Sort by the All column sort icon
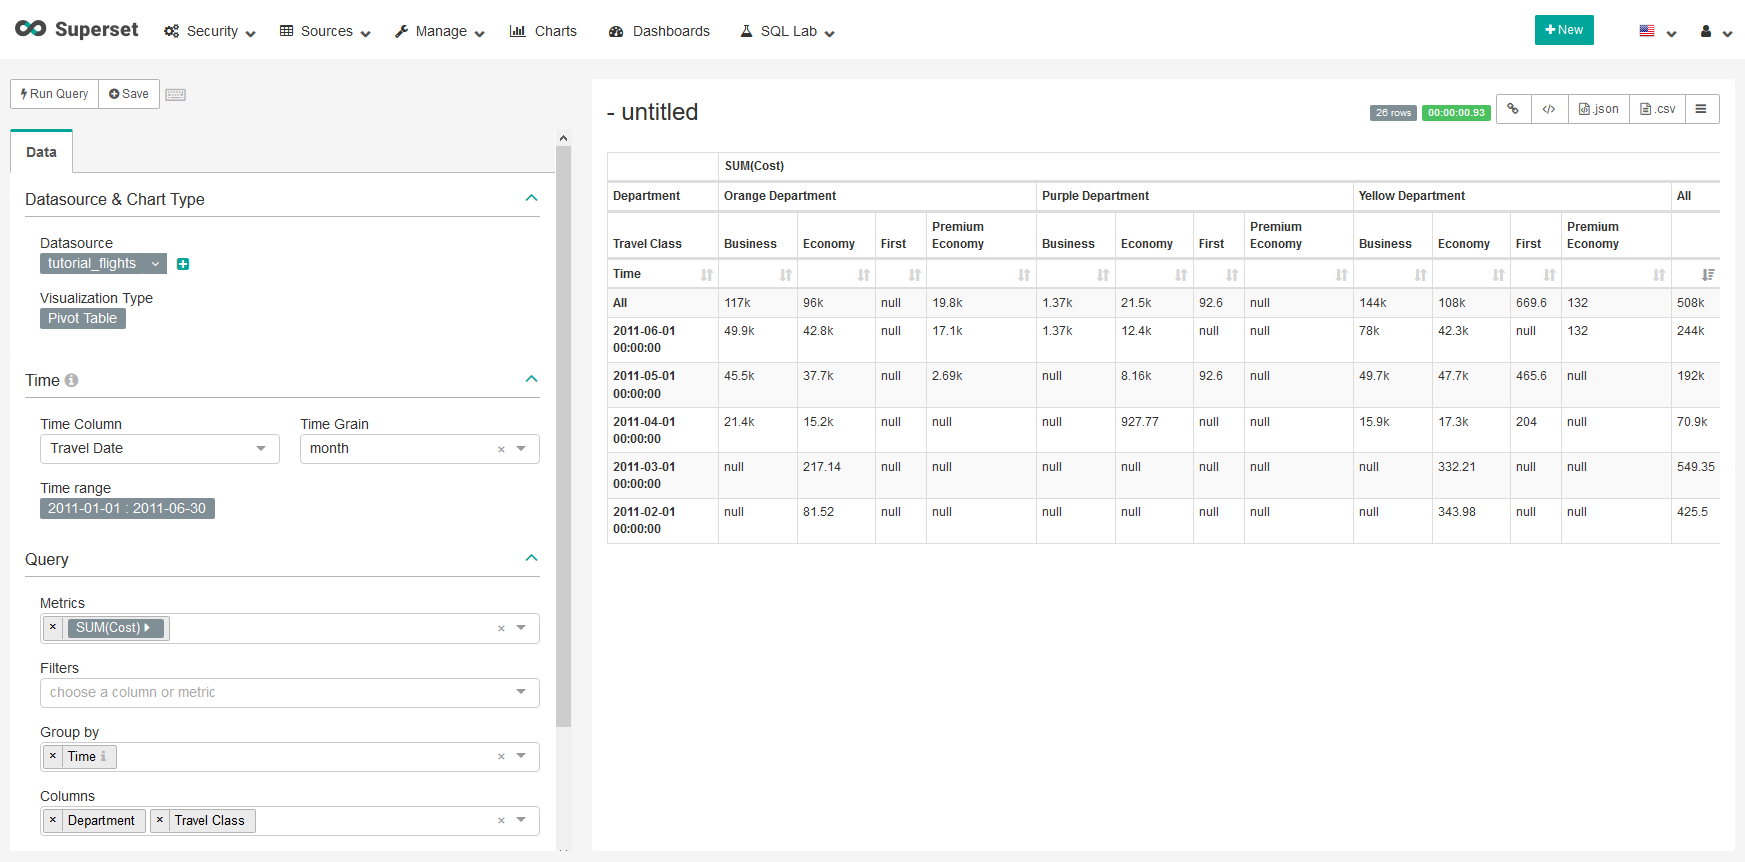The height and width of the screenshot is (862, 1745). [1707, 274]
